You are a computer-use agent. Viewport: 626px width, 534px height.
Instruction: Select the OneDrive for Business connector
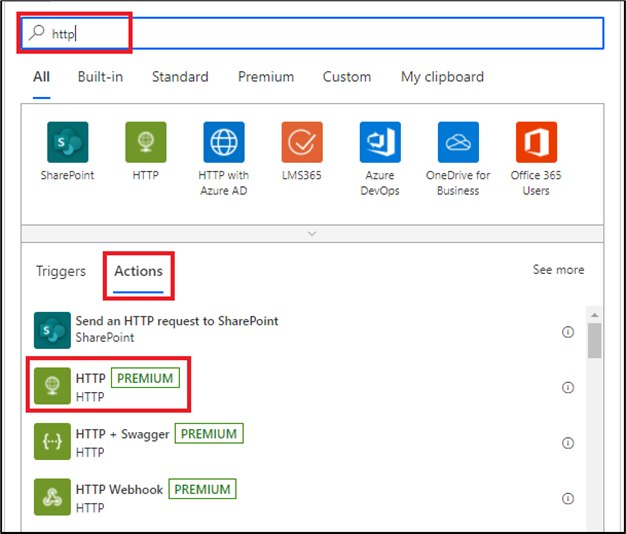pos(458,142)
